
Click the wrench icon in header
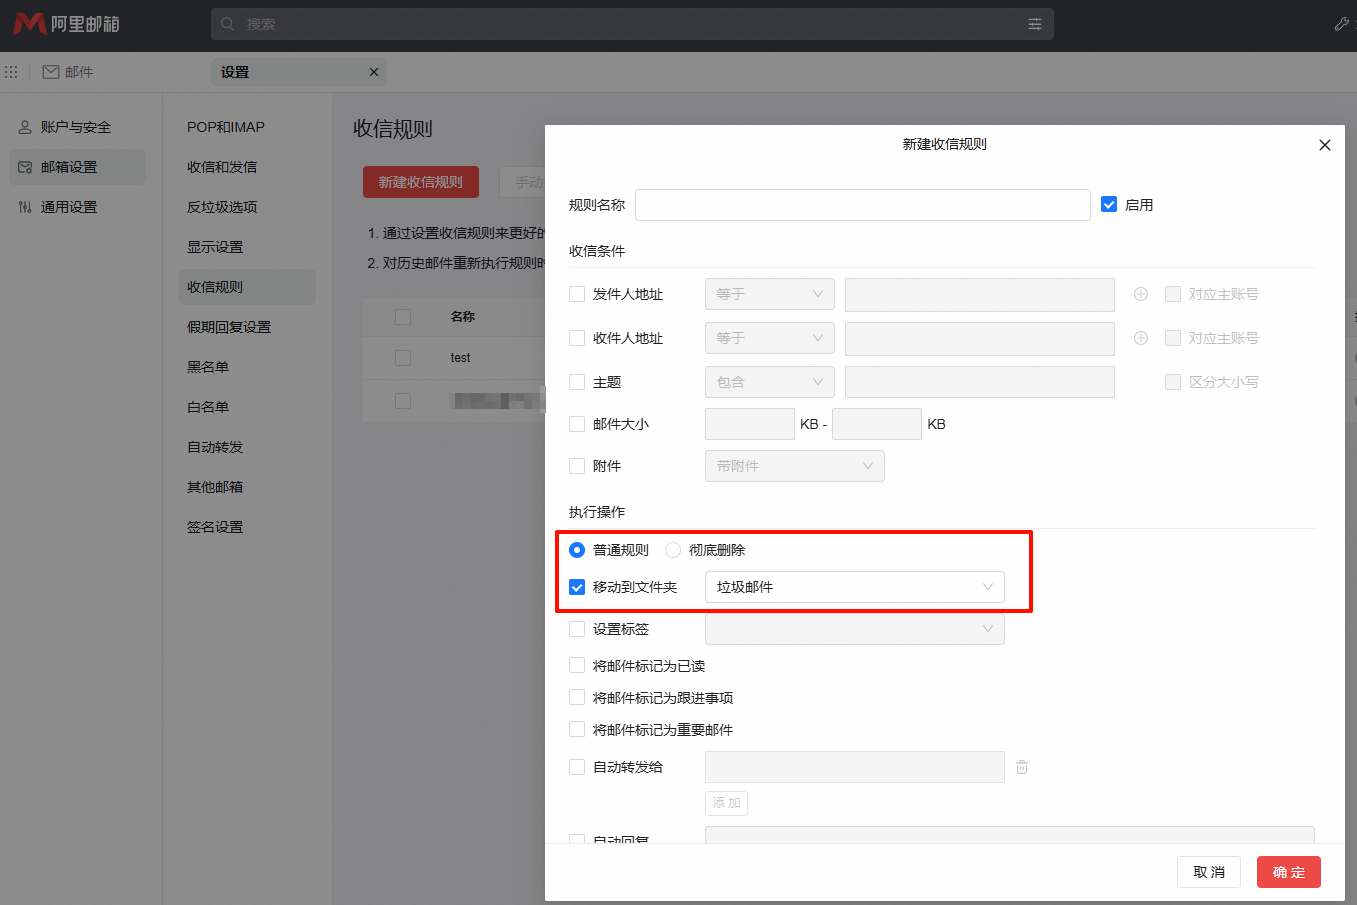1342,24
